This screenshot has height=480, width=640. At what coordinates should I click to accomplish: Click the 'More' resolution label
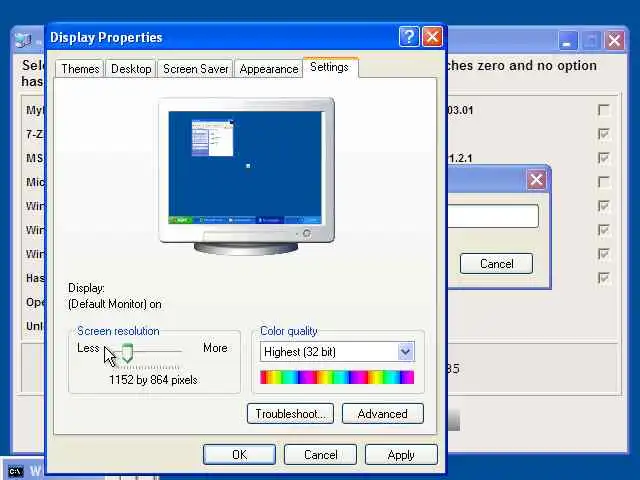coord(215,348)
